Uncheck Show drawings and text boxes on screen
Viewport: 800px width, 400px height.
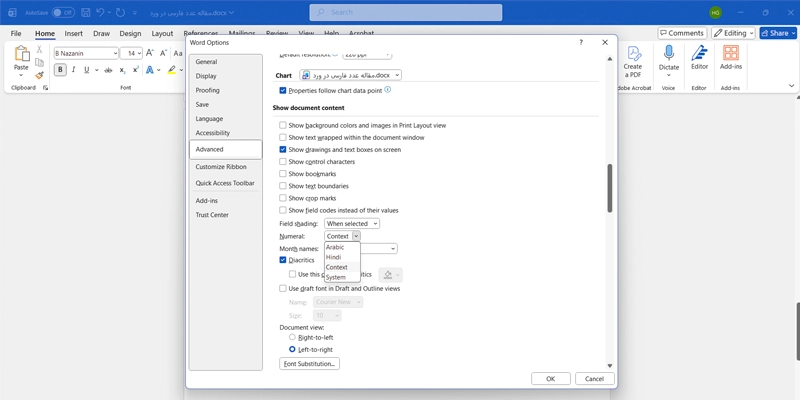pyautogui.click(x=283, y=149)
